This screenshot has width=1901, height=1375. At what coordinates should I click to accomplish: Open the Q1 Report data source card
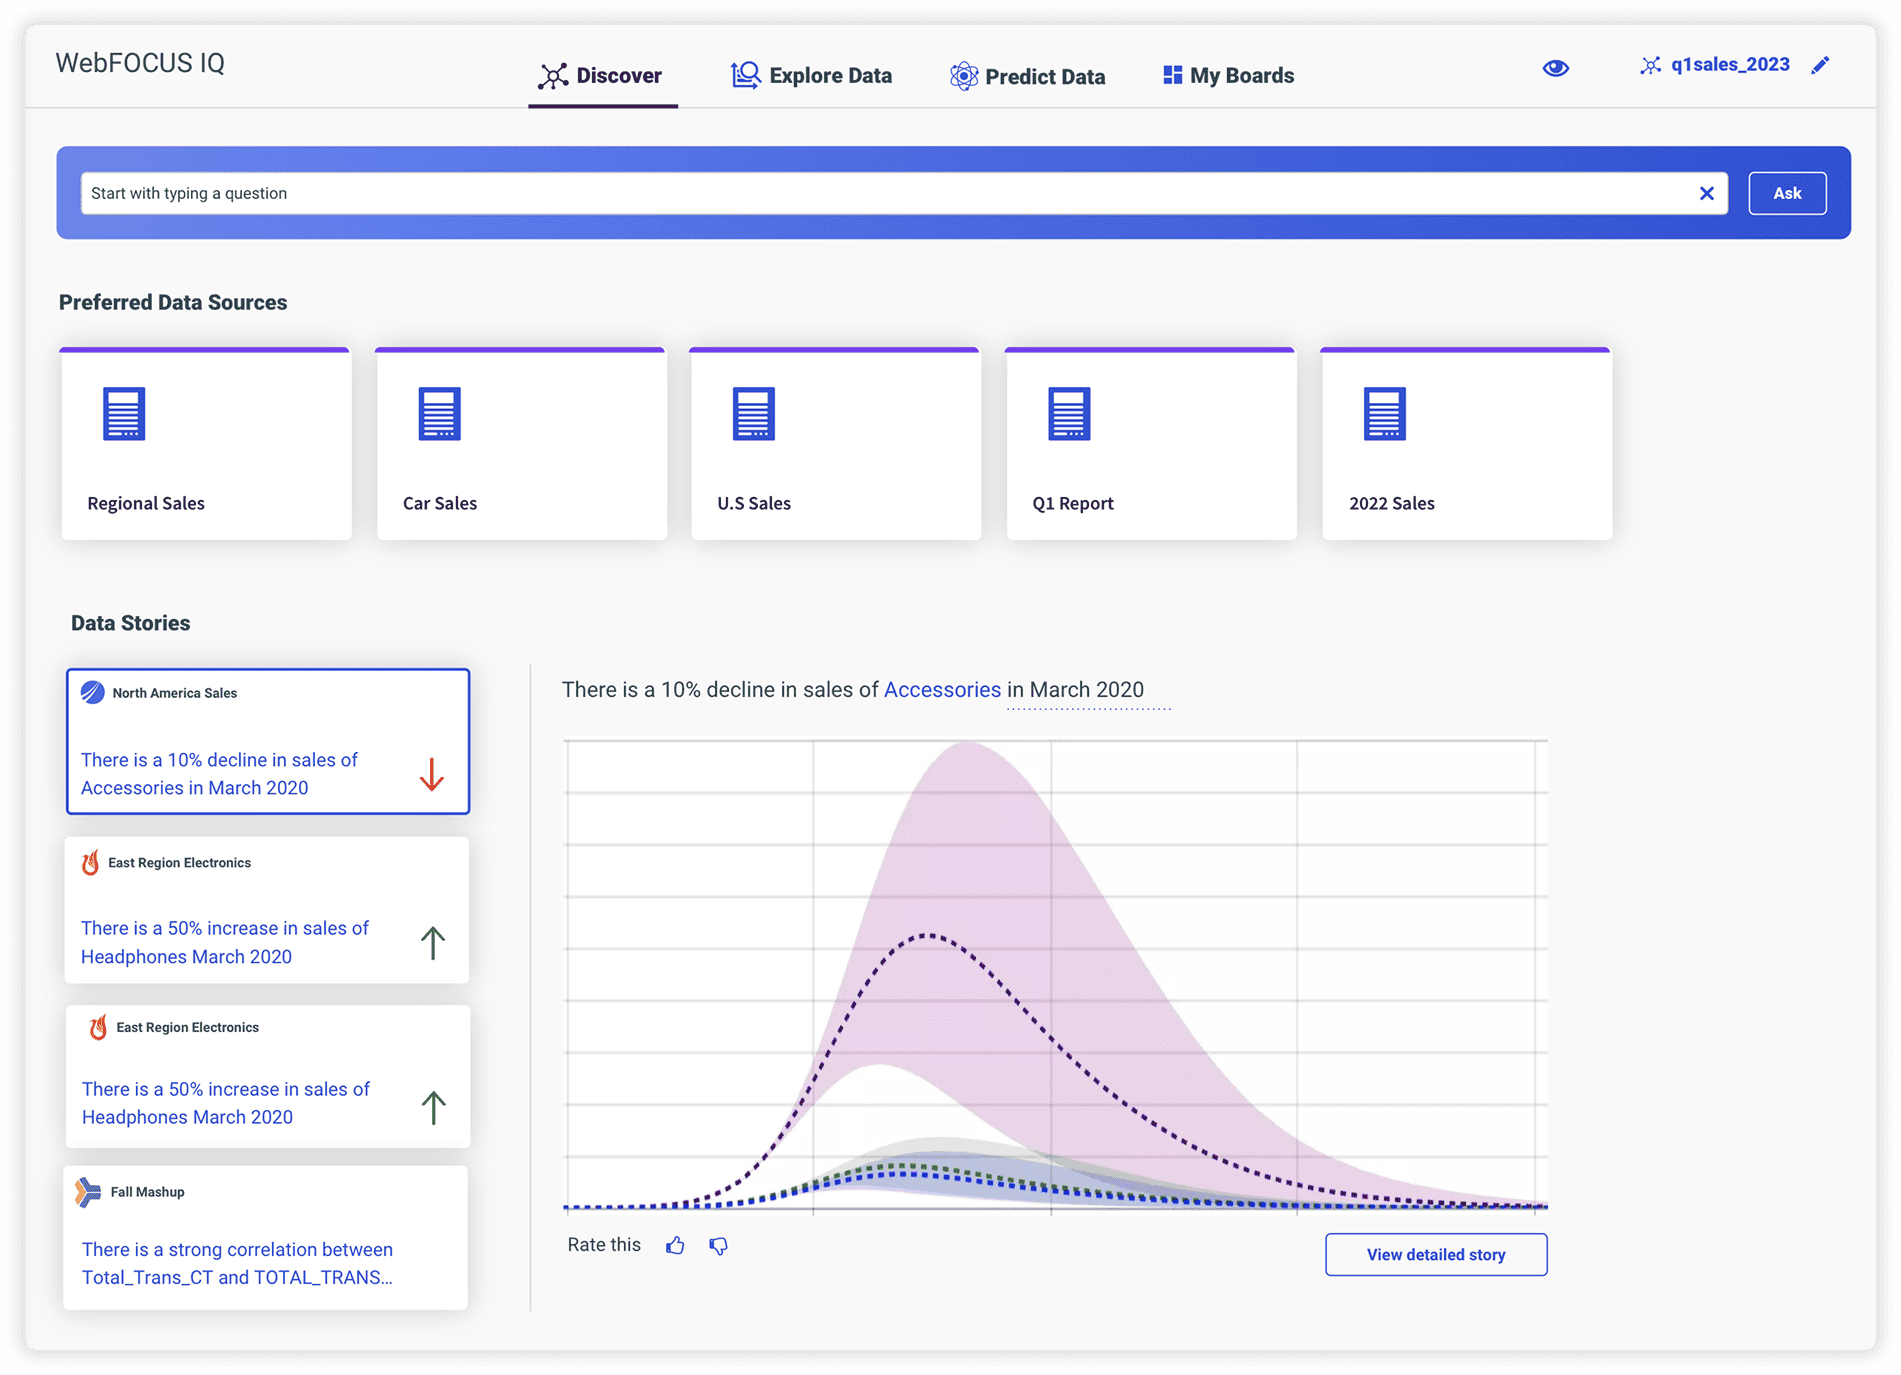pyautogui.click(x=1150, y=445)
